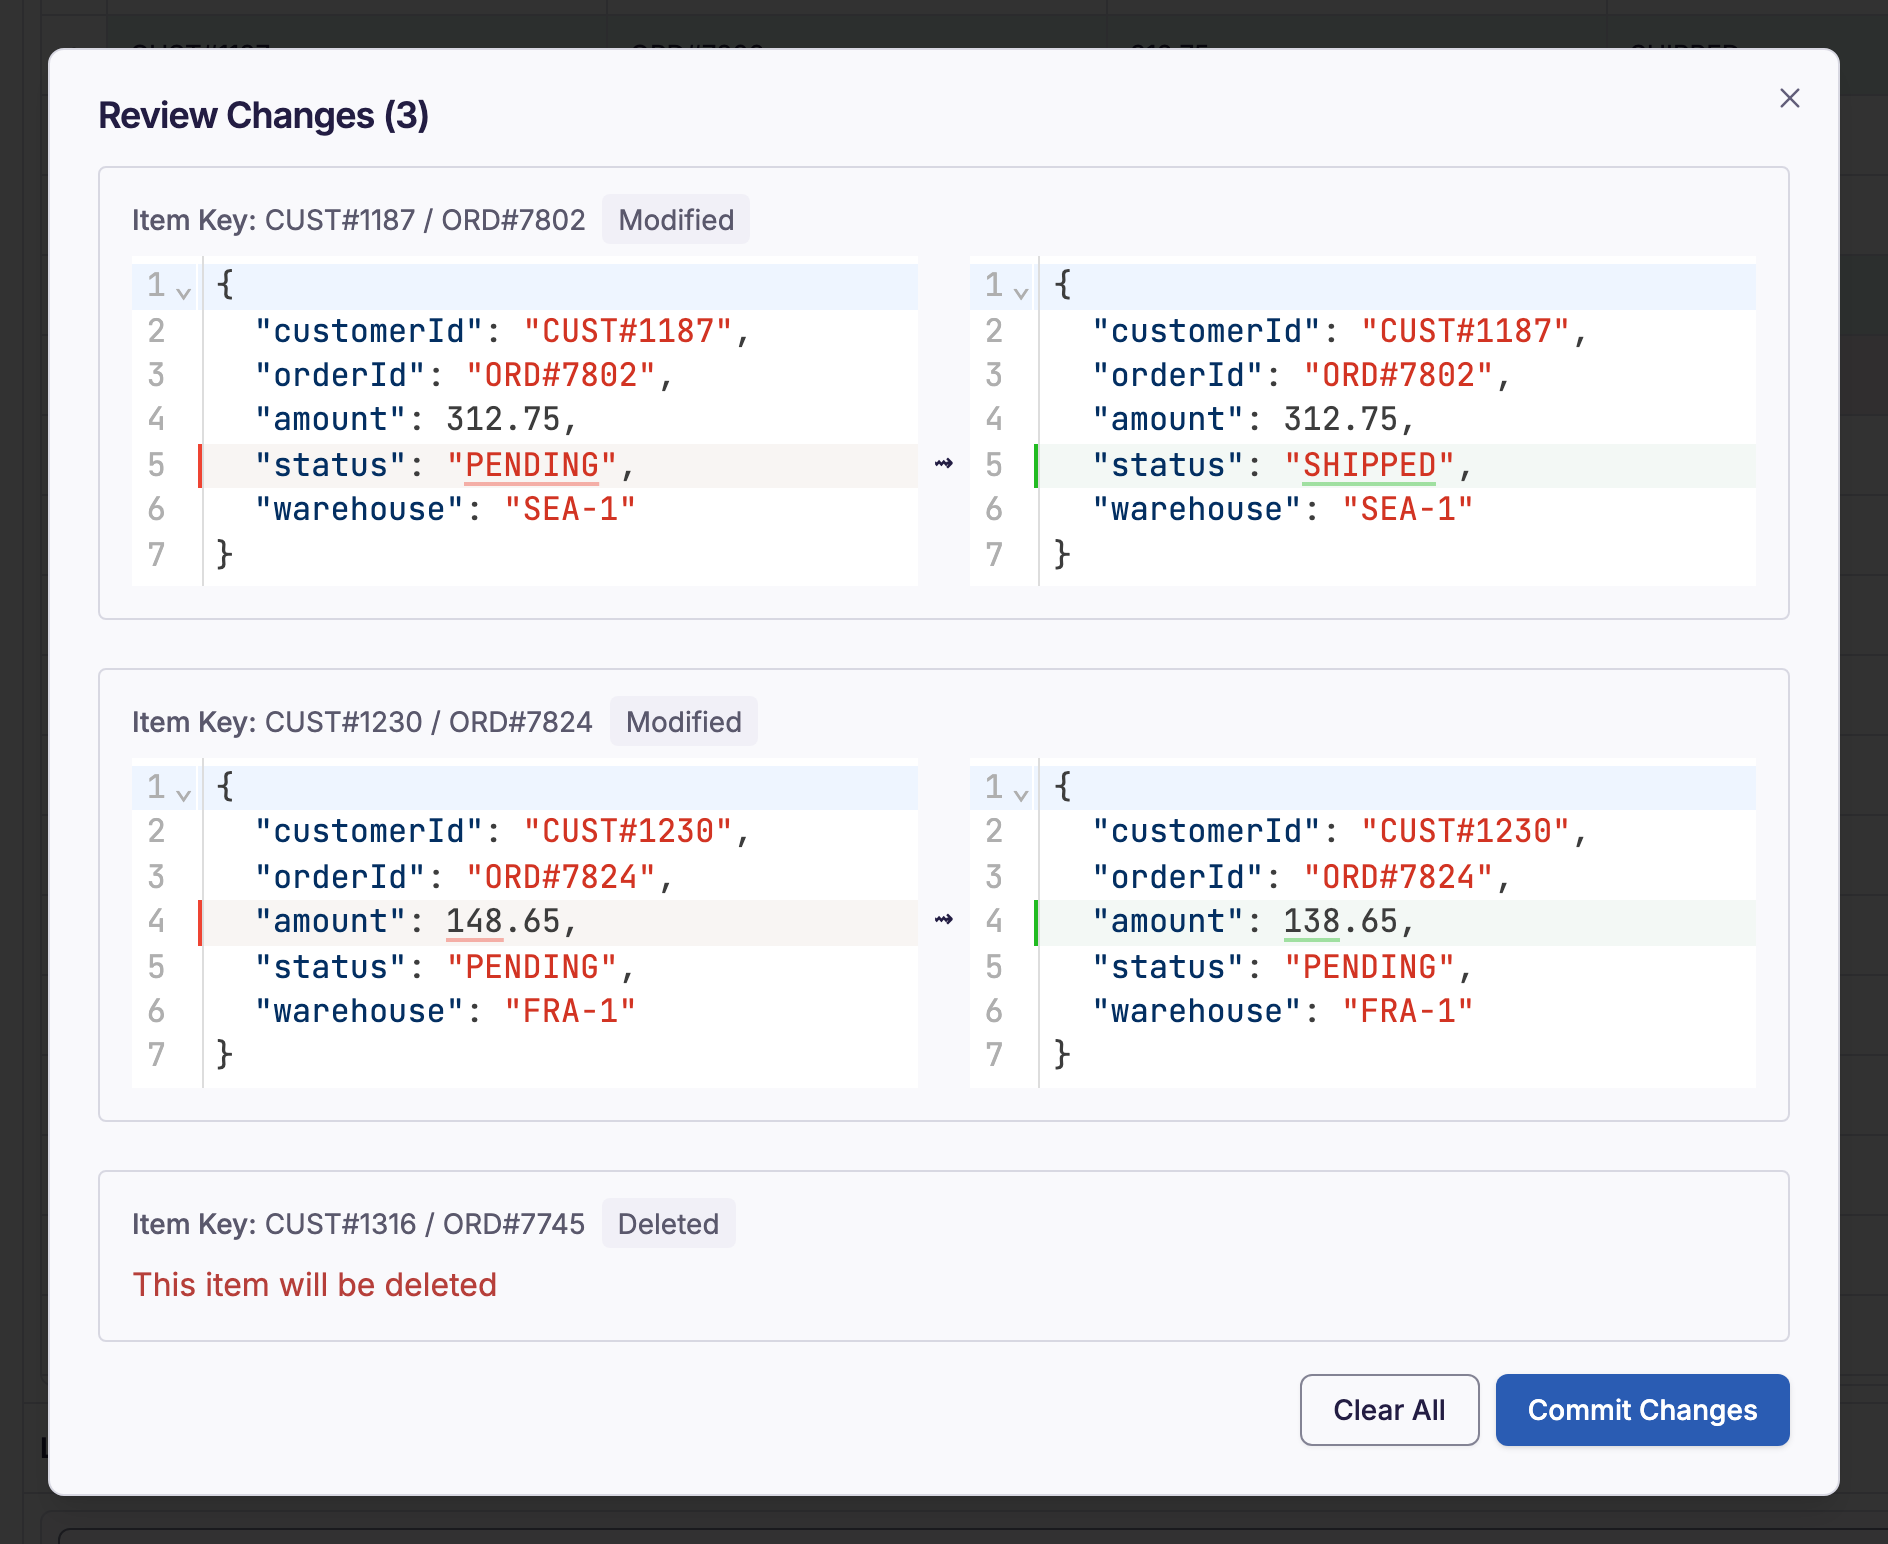Select the "SHIPPED" status value
Image resolution: width=1888 pixels, height=1544 pixels.
(1369, 465)
